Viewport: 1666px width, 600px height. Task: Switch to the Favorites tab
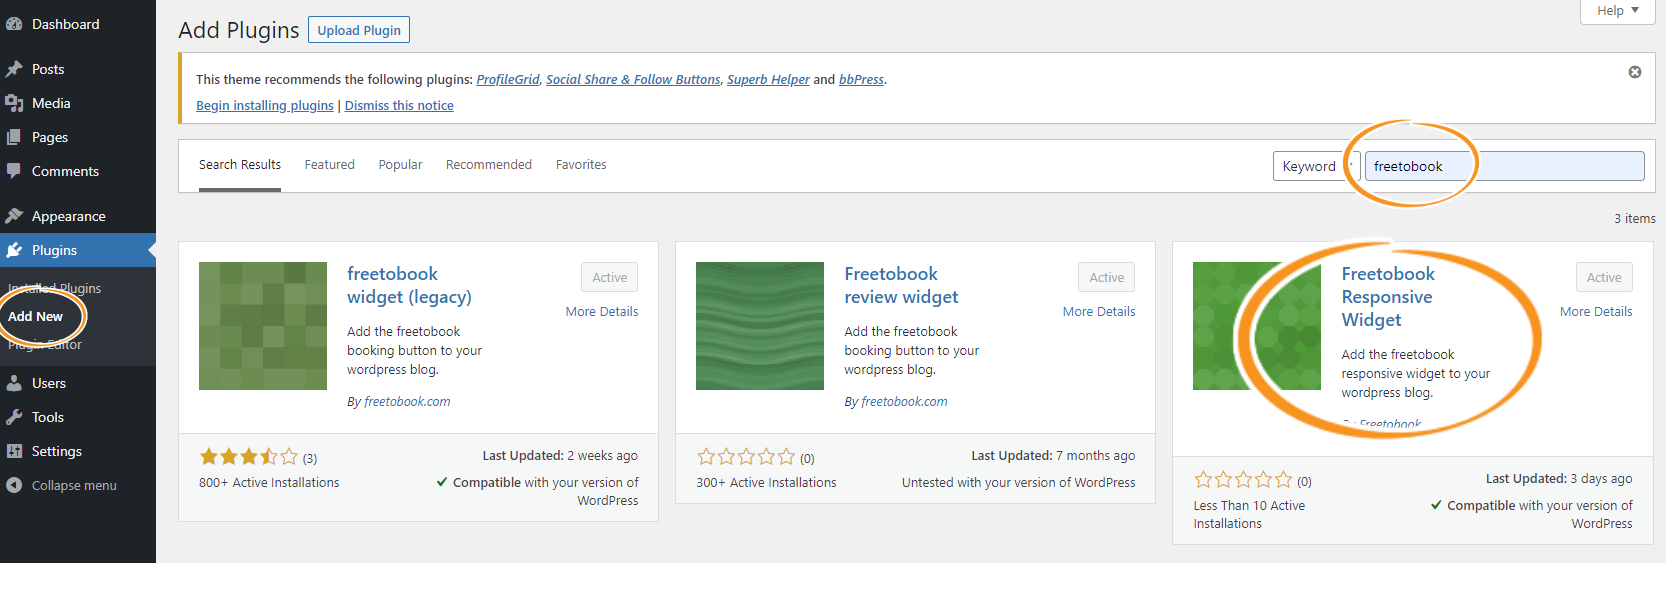[581, 165]
